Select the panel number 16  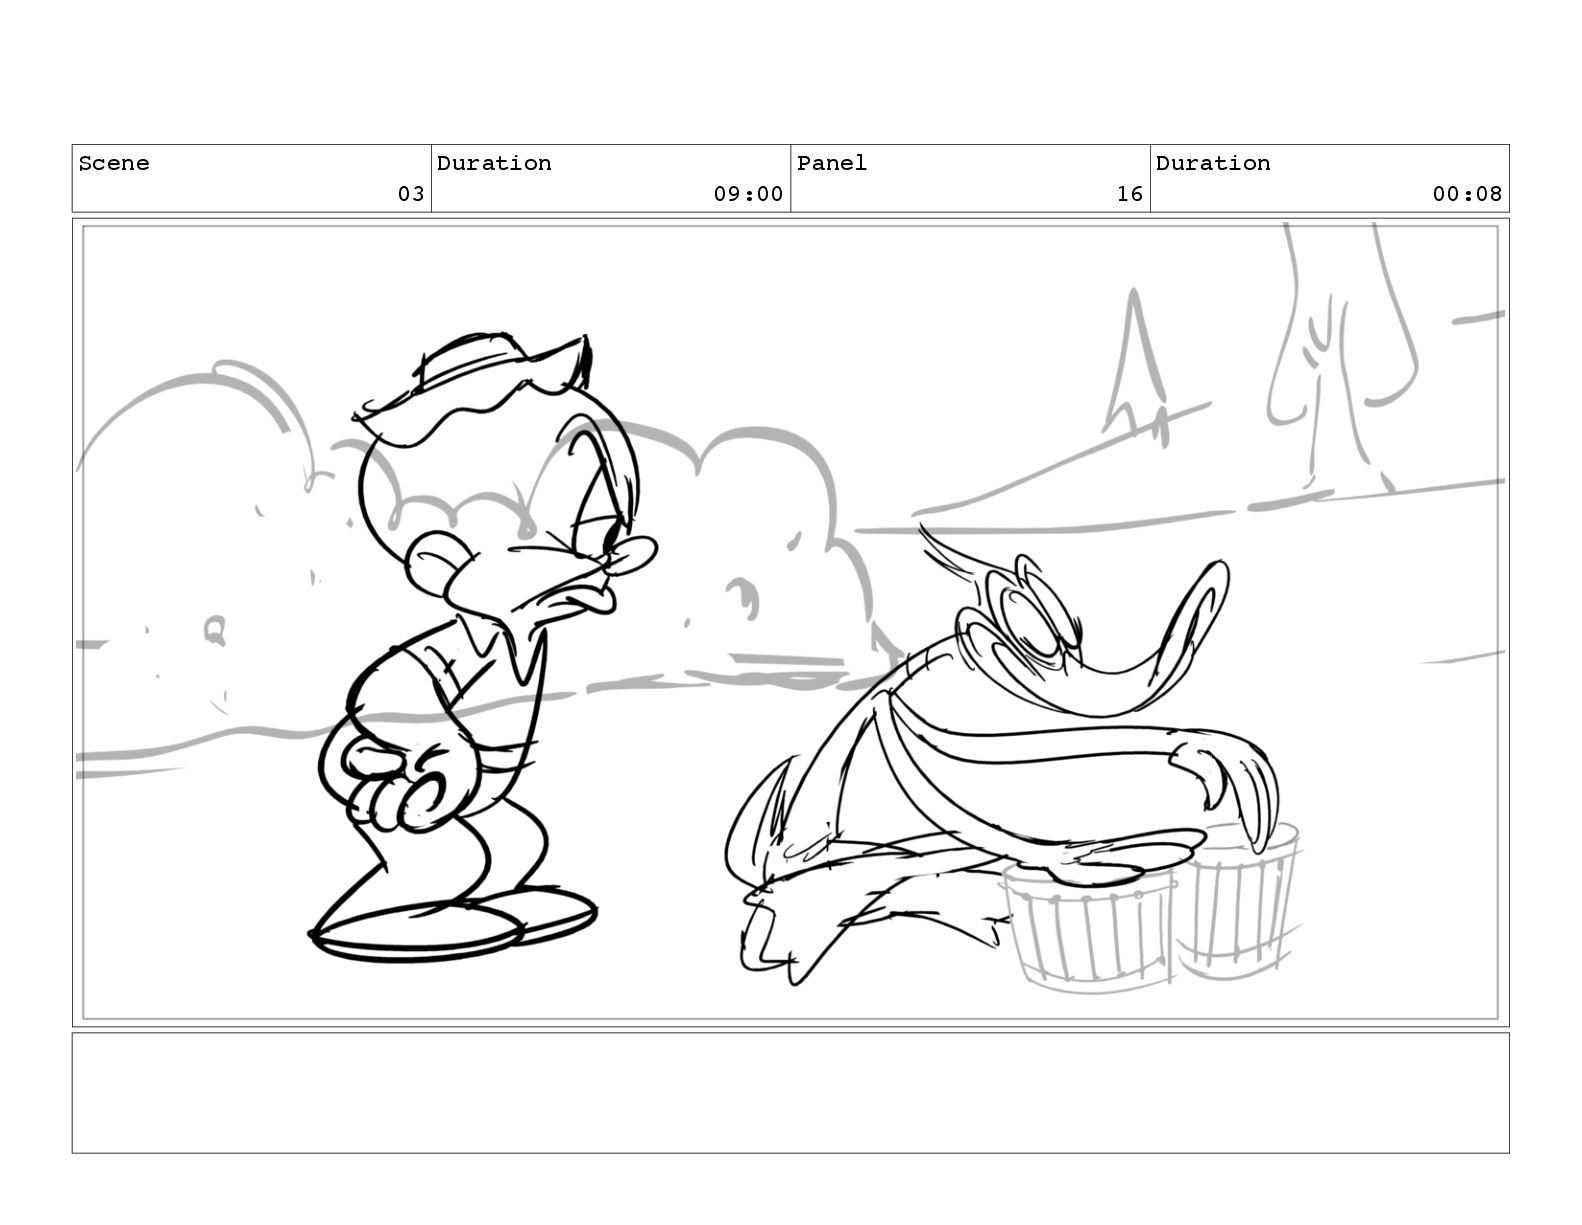[1130, 194]
